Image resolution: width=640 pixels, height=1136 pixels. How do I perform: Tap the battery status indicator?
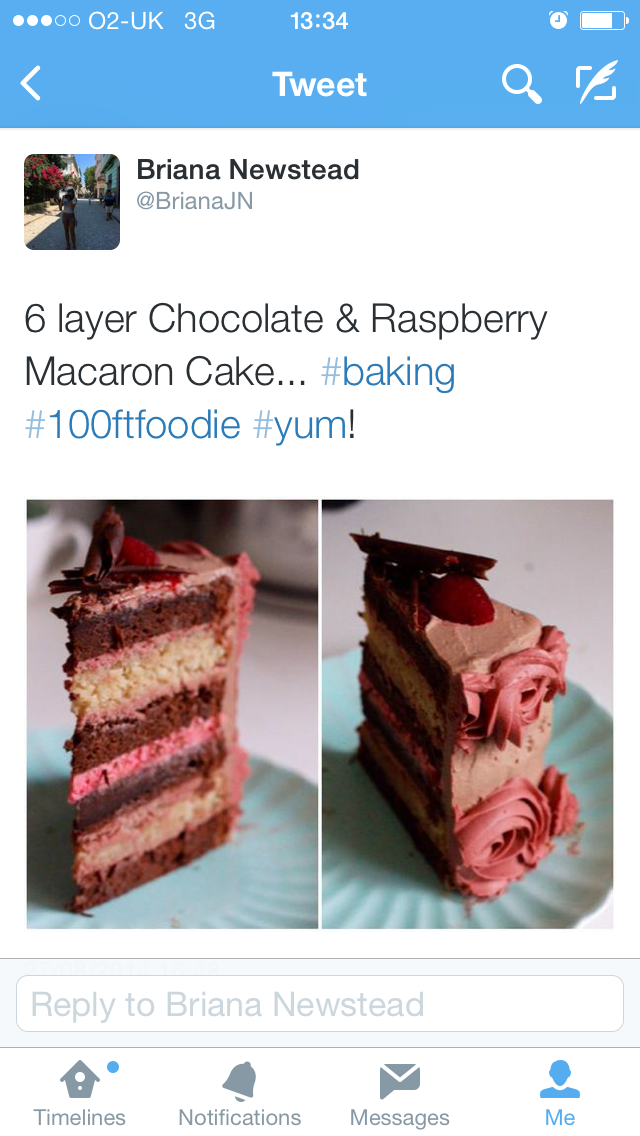coord(604,20)
